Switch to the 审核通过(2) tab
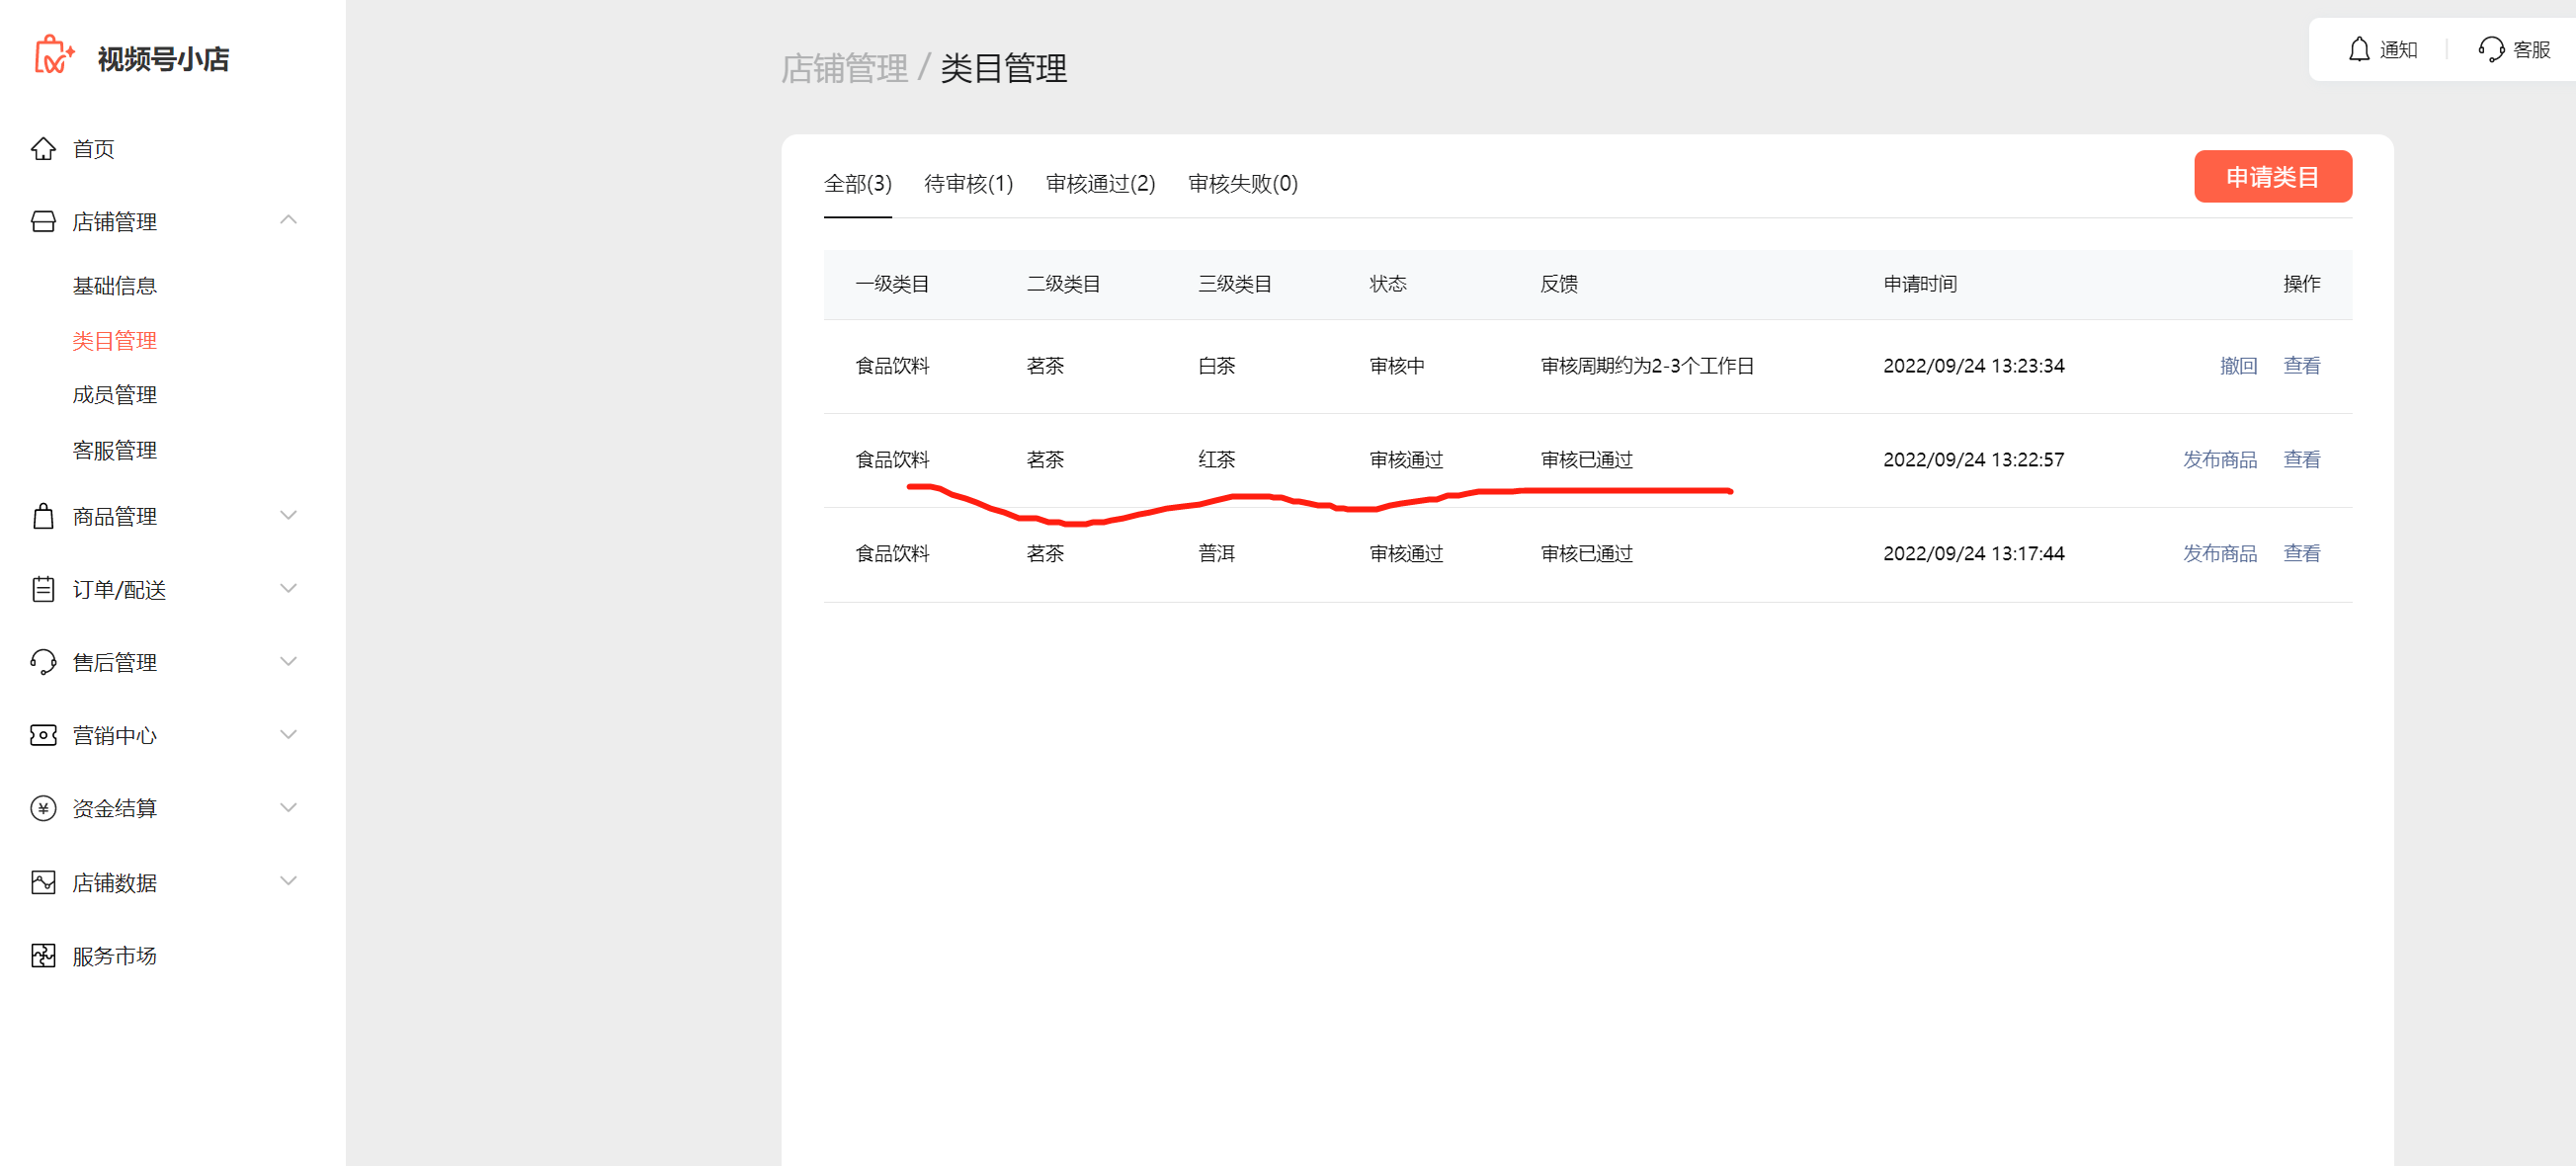 1100,184
